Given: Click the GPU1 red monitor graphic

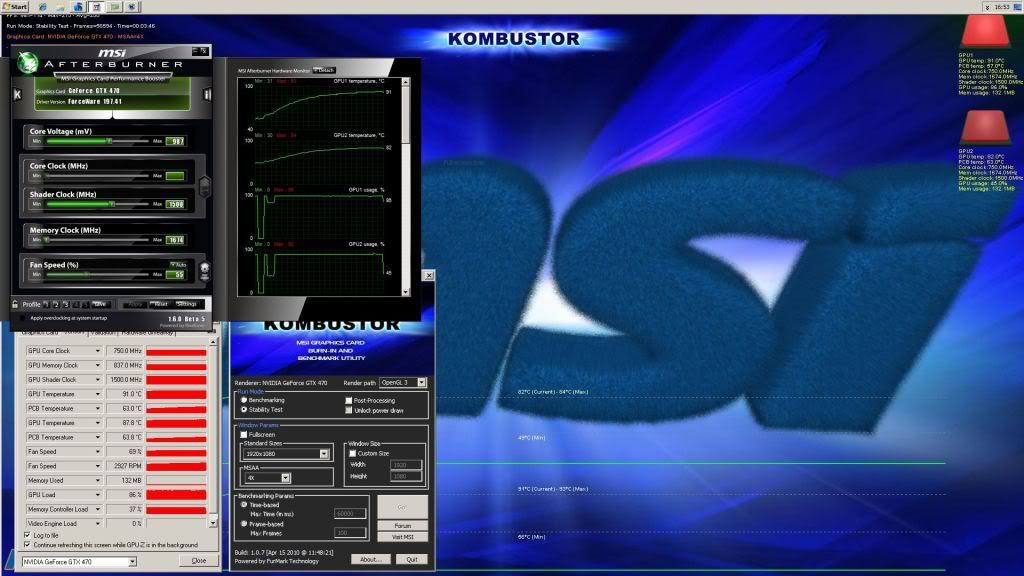Looking at the screenshot, I should [x=984, y=31].
